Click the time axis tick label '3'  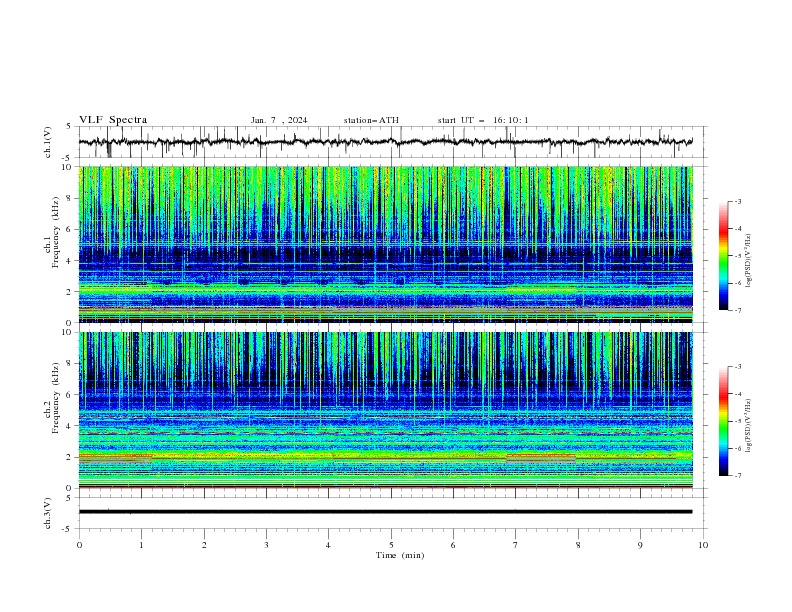point(266,545)
